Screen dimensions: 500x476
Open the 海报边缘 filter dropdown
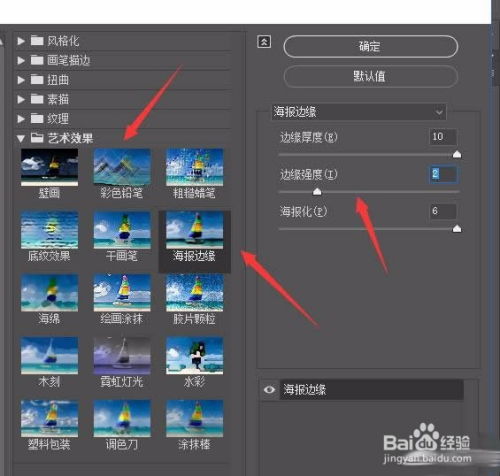(359, 112)
